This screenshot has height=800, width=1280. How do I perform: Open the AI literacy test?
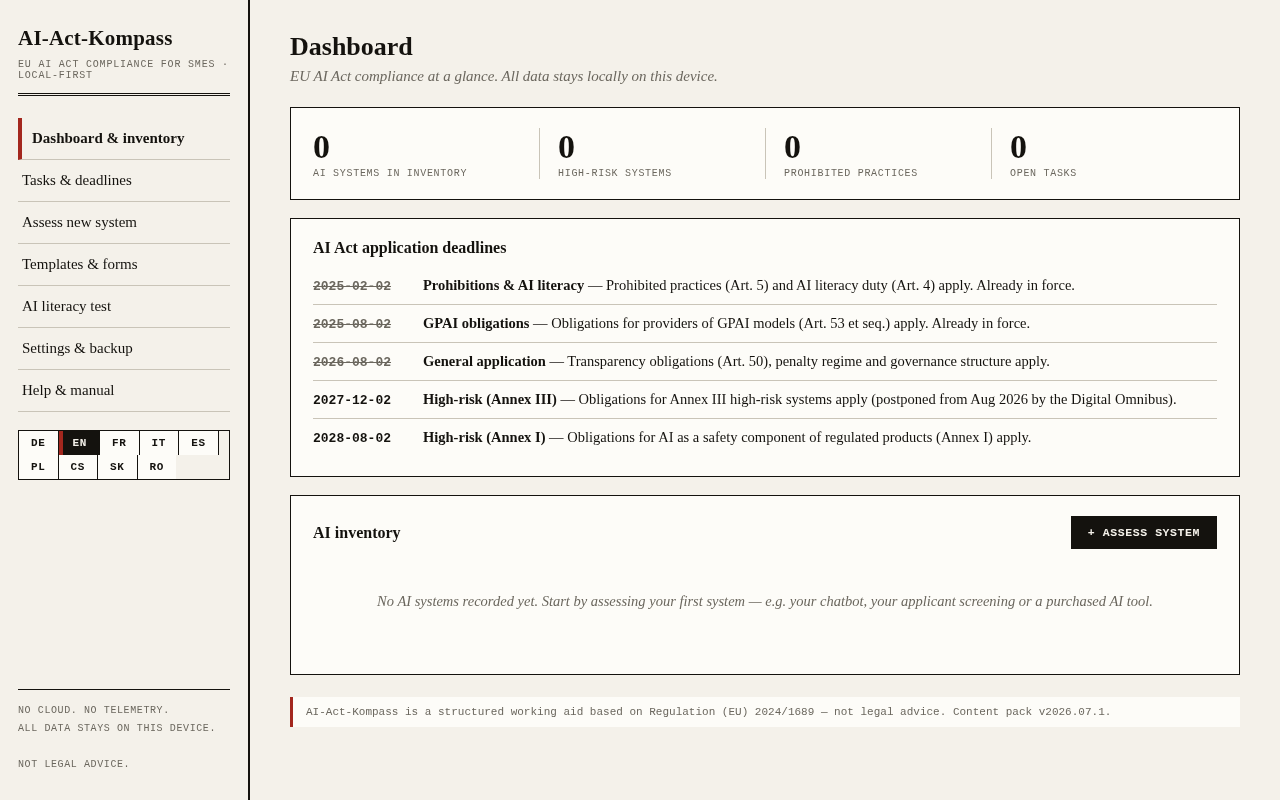(124, 306)
